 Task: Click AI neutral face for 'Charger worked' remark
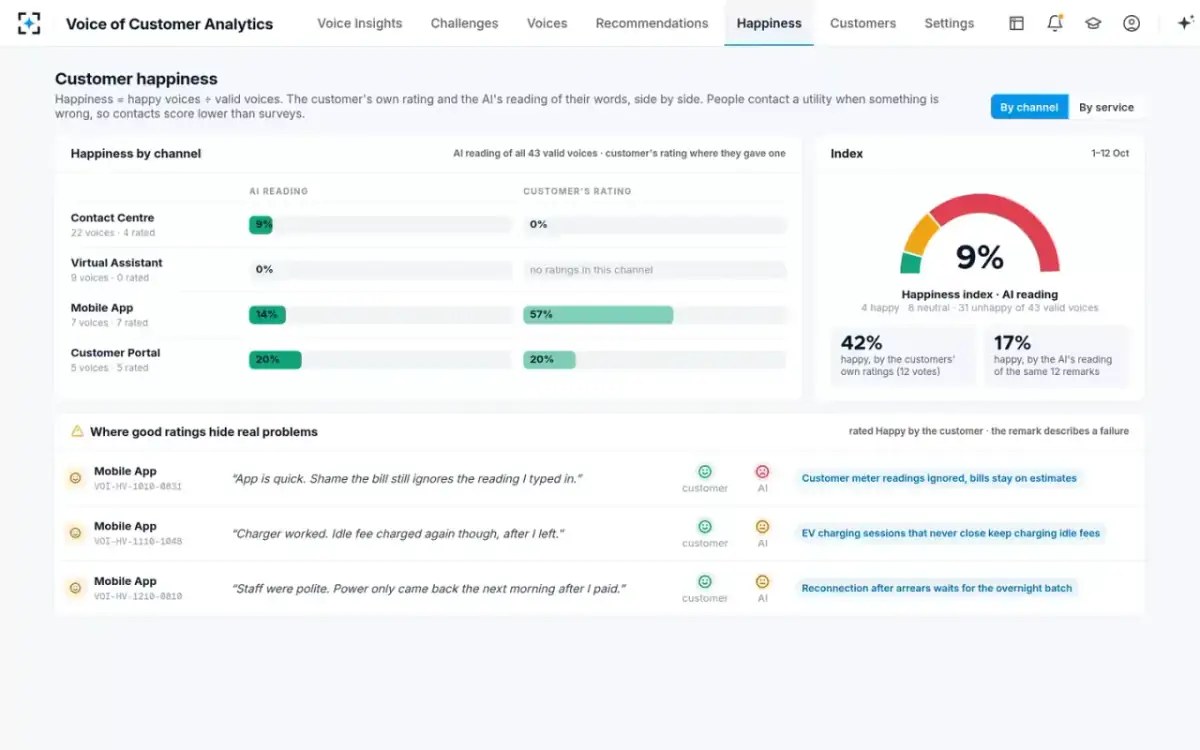(762, 526)
